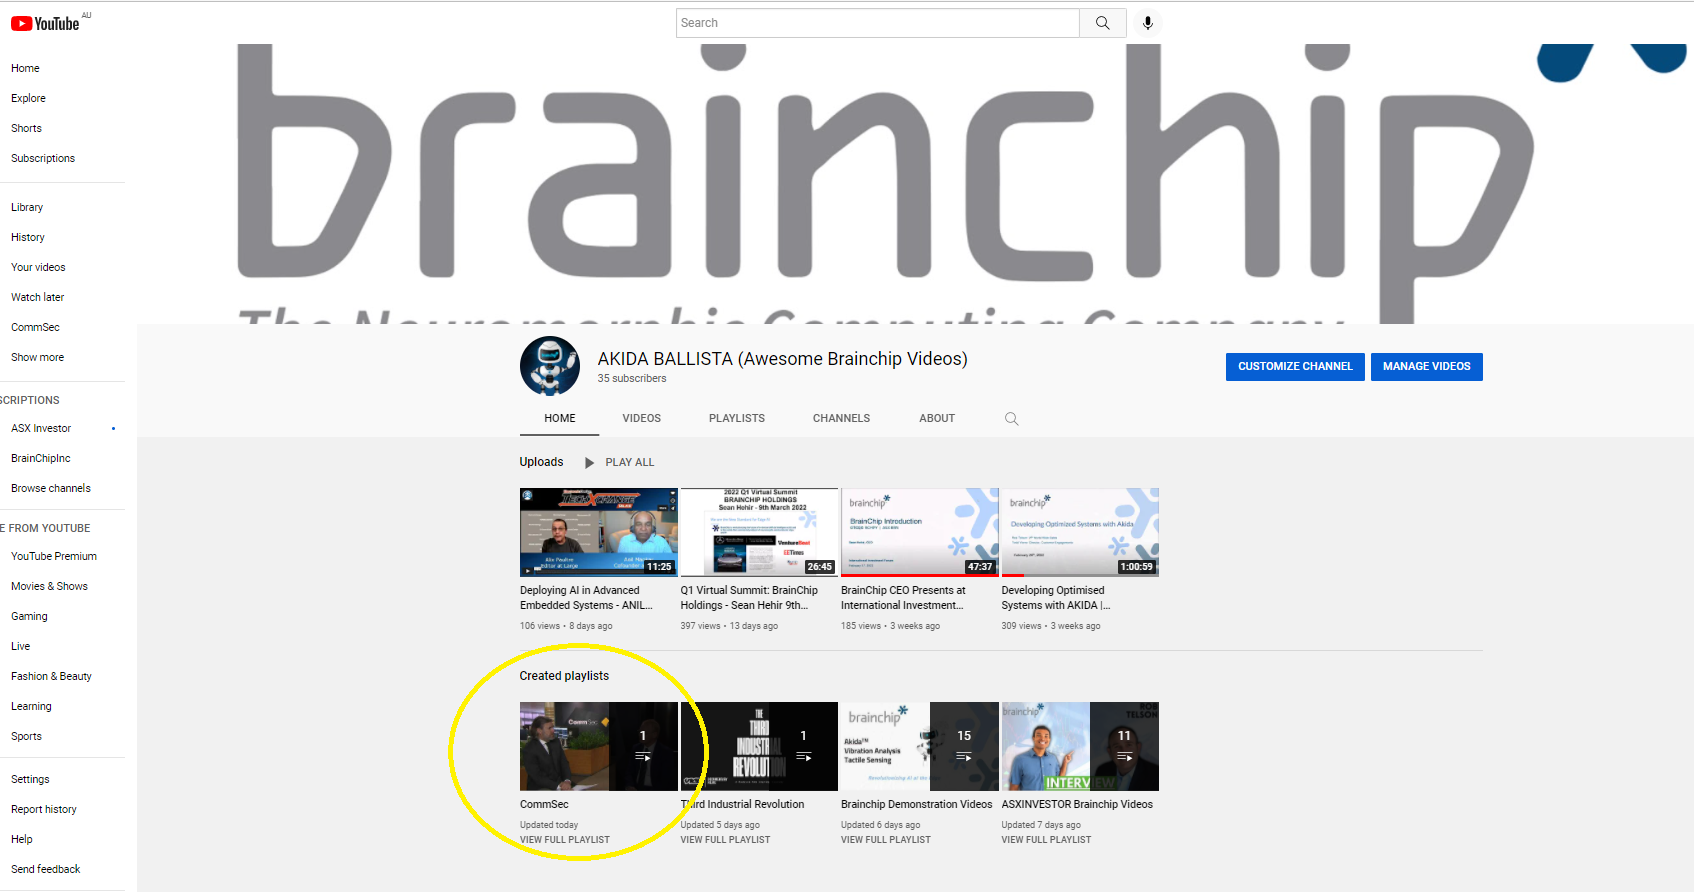Click inside the Search input field
Viewport: 1694px width, 892px height.
(x=876, y=23)
